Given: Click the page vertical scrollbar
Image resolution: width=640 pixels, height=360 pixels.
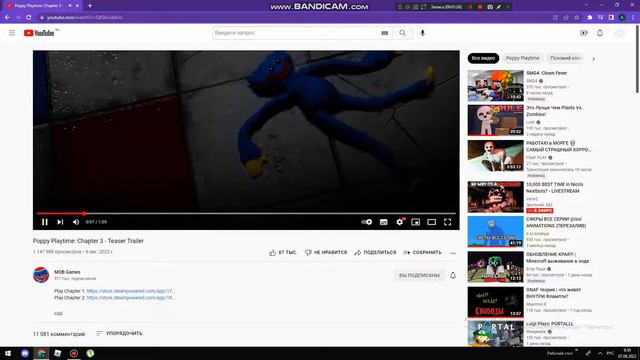Looking at the screenshot, I should (x=637, y=60).
